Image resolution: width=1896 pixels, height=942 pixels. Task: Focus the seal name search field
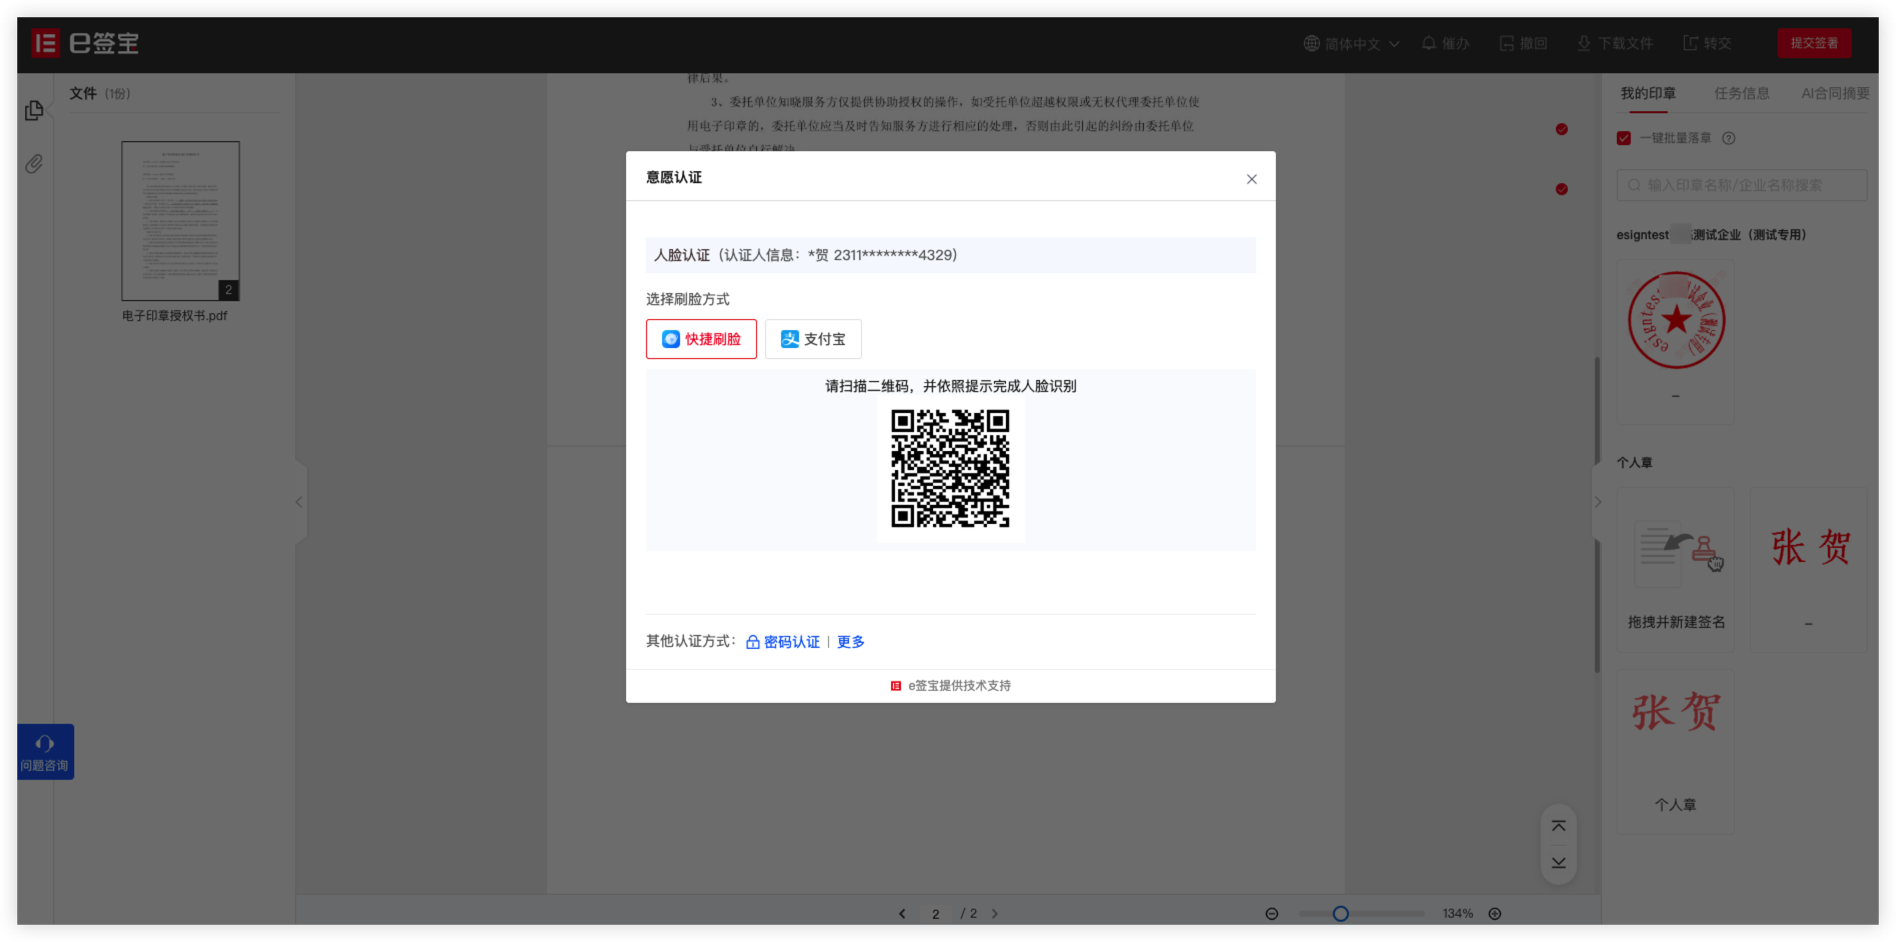click(x=1742, y=185)
